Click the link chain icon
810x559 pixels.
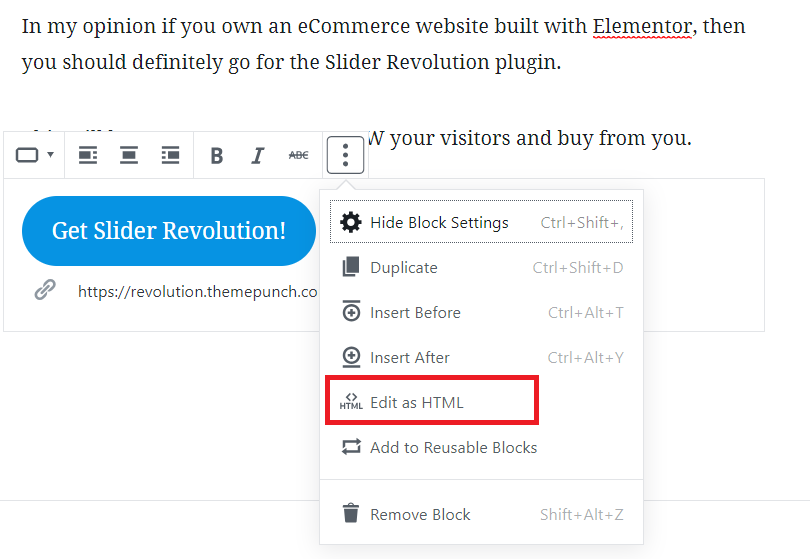(x=45, y=290)
